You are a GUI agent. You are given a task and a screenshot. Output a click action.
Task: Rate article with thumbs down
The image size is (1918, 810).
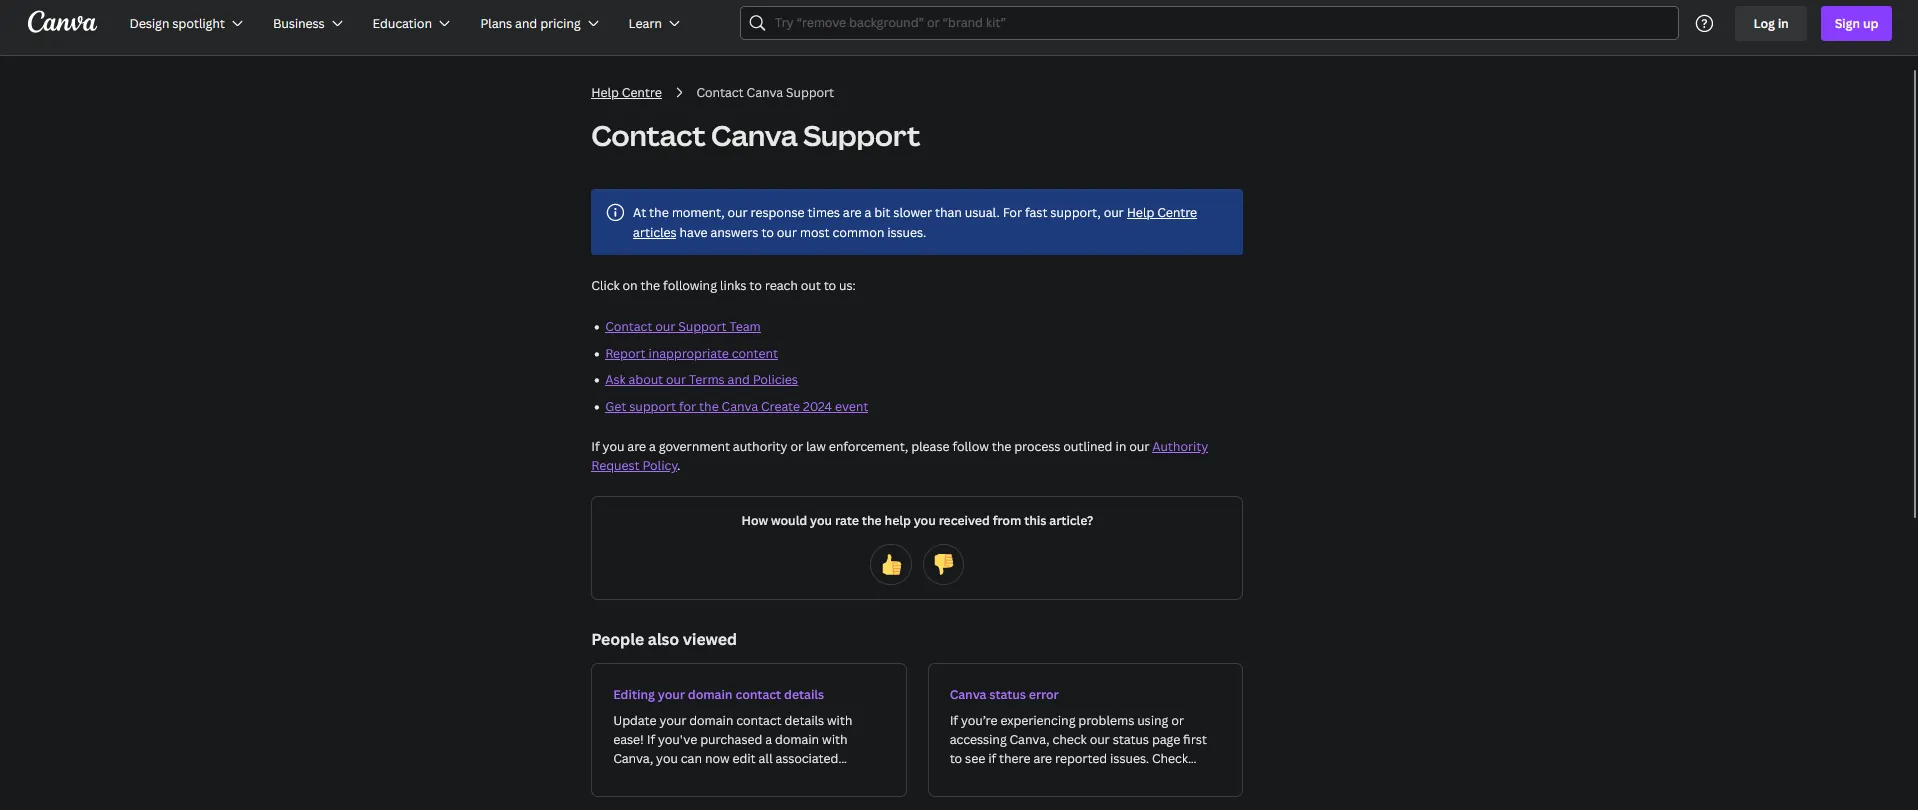click(x=943, y=565)
